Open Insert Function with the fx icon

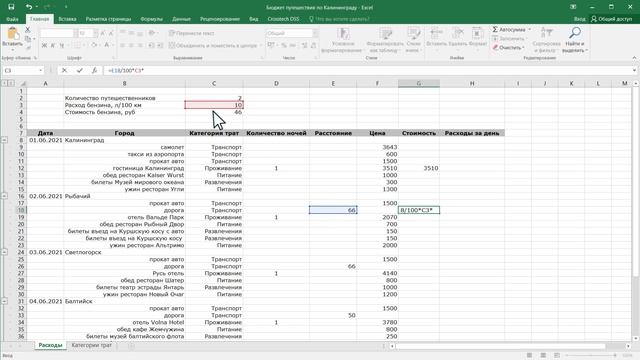(x=94, y=71)
